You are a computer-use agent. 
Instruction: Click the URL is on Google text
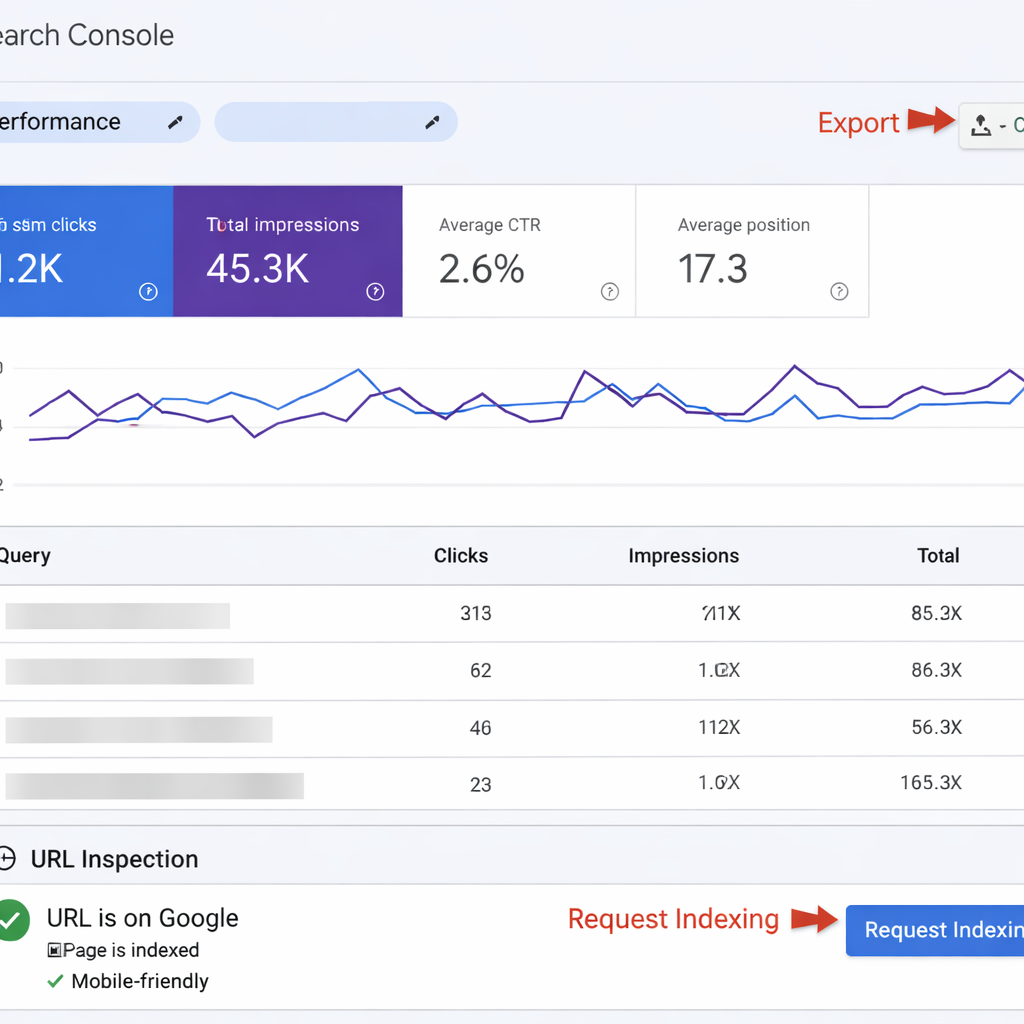[142, 918]
